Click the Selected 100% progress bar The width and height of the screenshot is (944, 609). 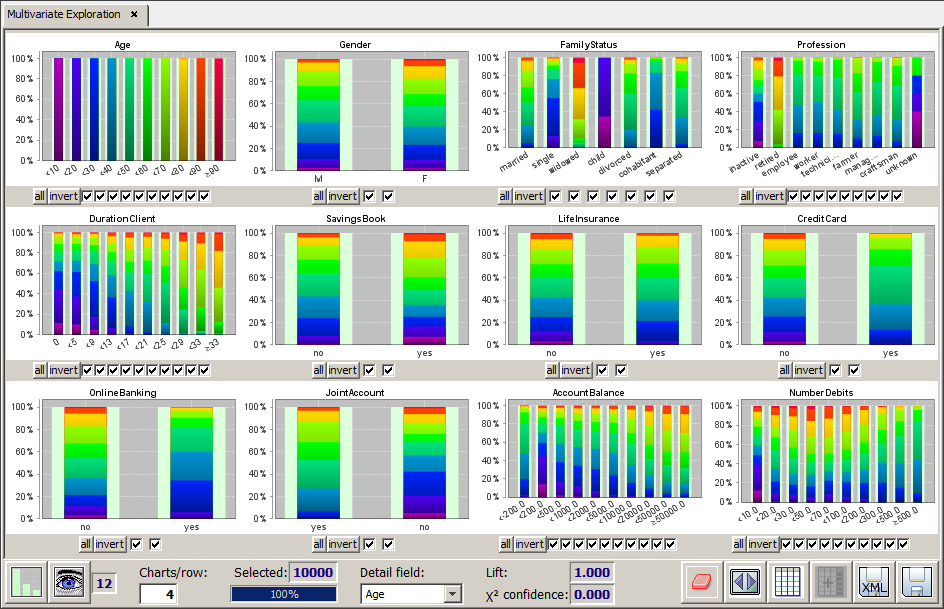point(284,594)
